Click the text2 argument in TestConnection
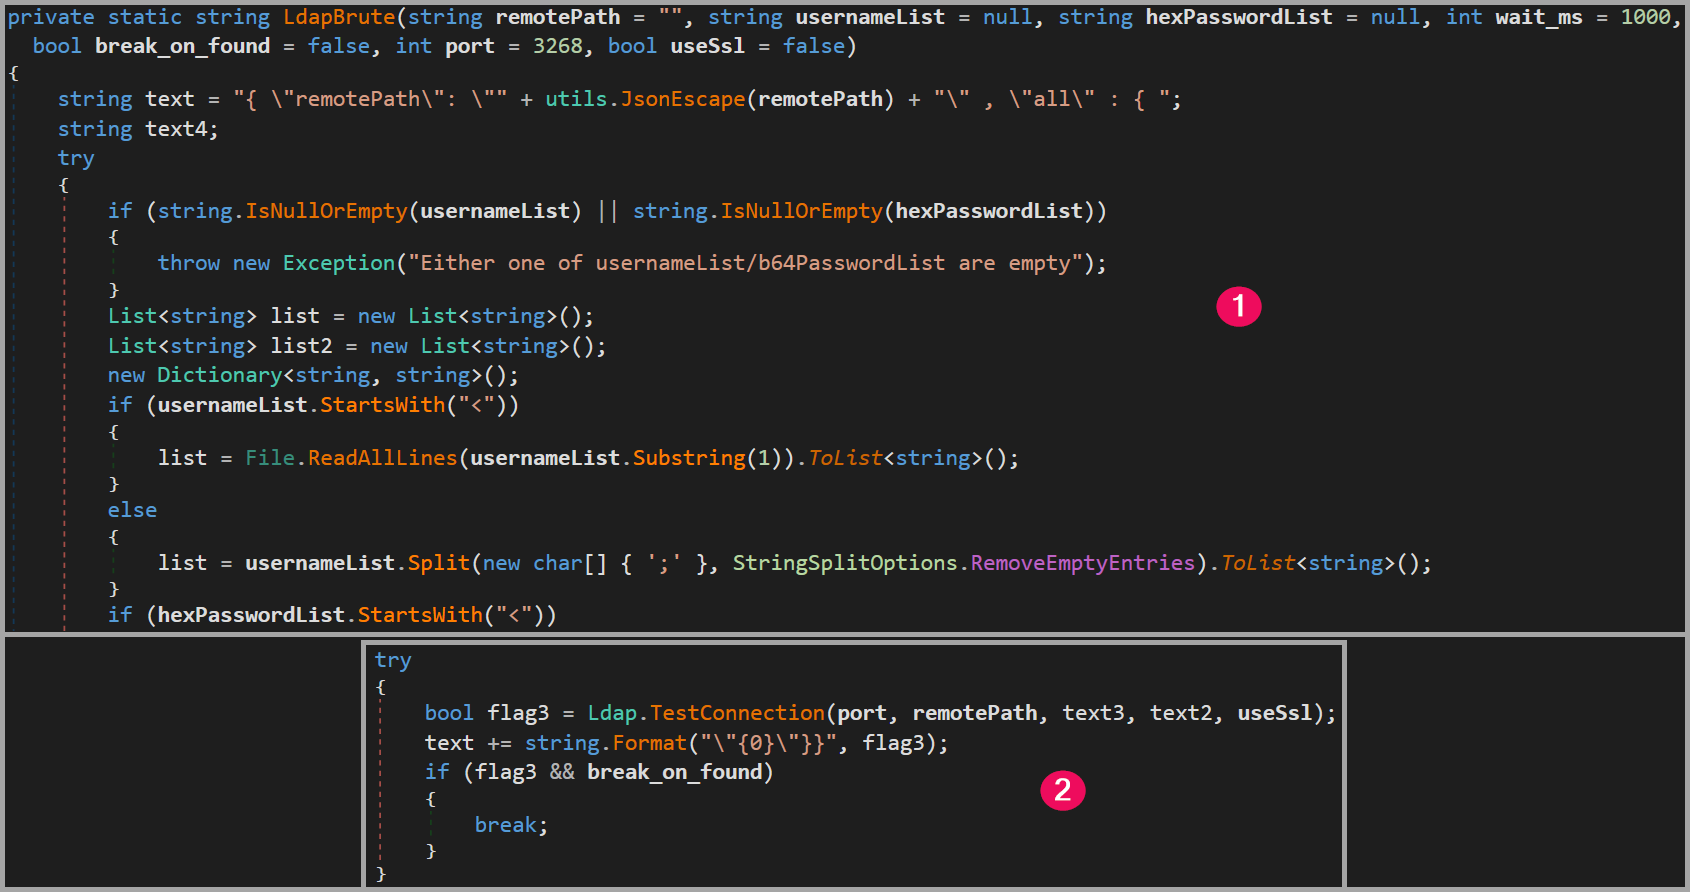This screenshot has height=892, width=1690. click(x=1181, y=713)
